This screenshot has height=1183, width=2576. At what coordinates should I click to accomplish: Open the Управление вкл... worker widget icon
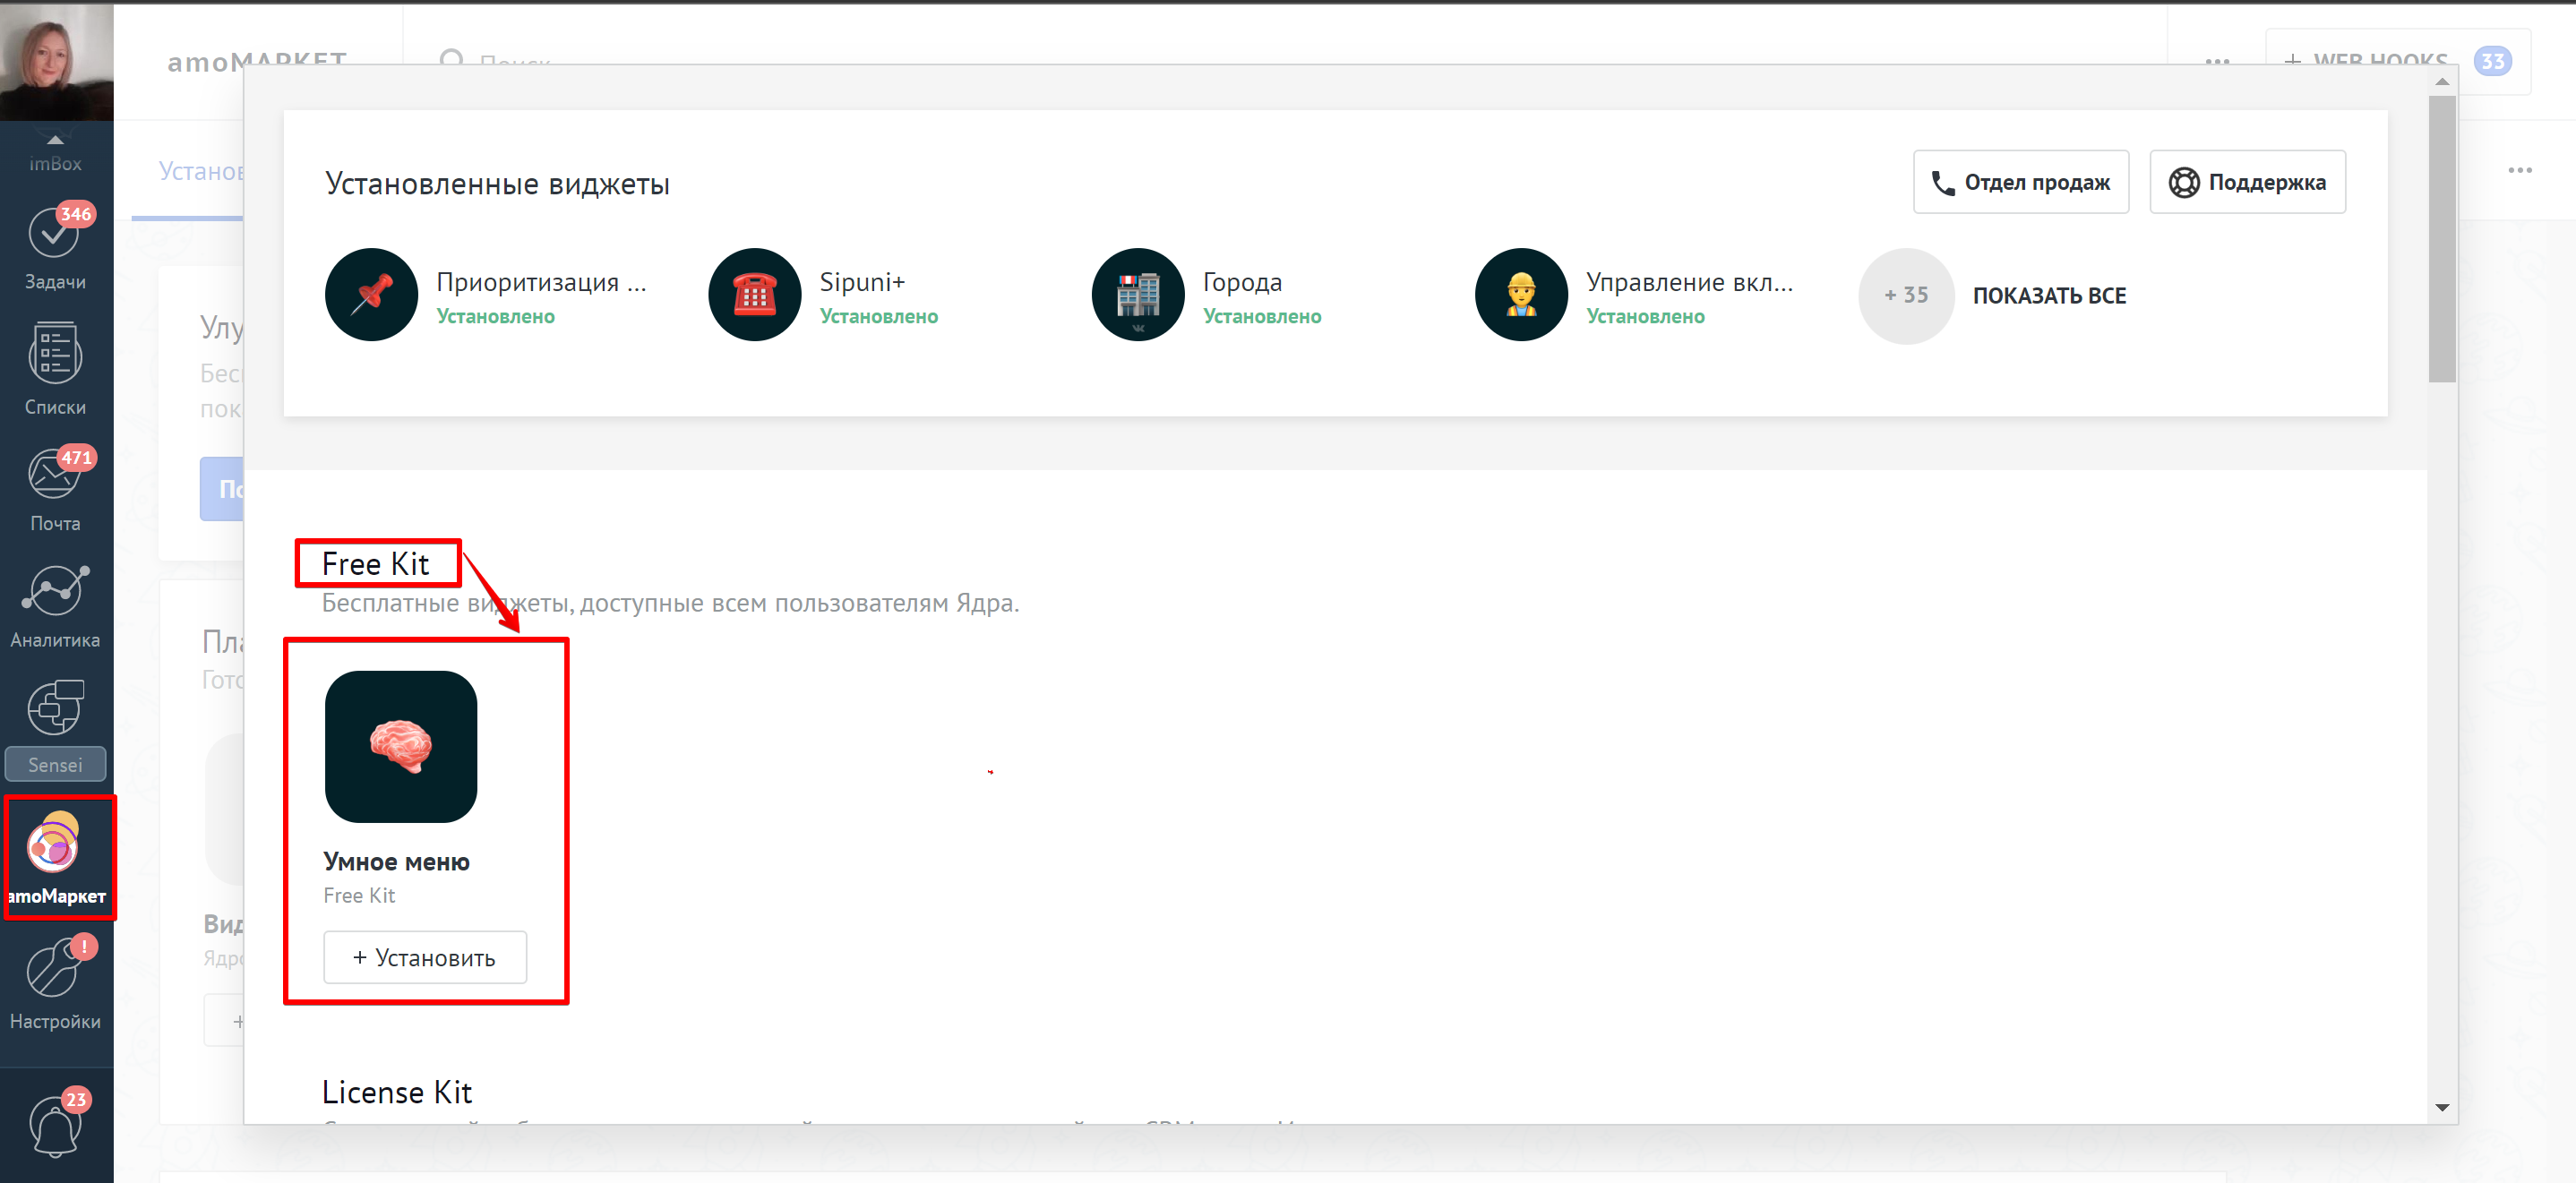pos(1520,295)
